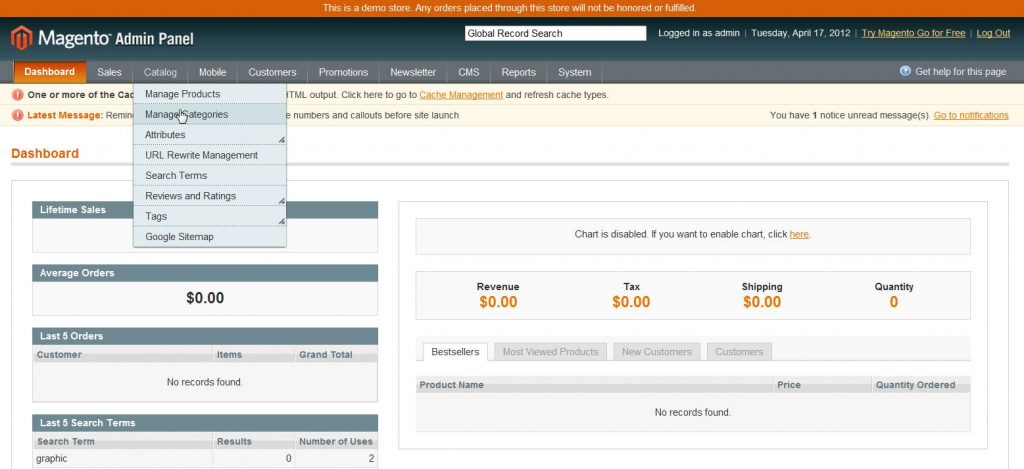1024x469 pixels.
Task: Click the cache warning notice icon
Action: click(18, 95)
